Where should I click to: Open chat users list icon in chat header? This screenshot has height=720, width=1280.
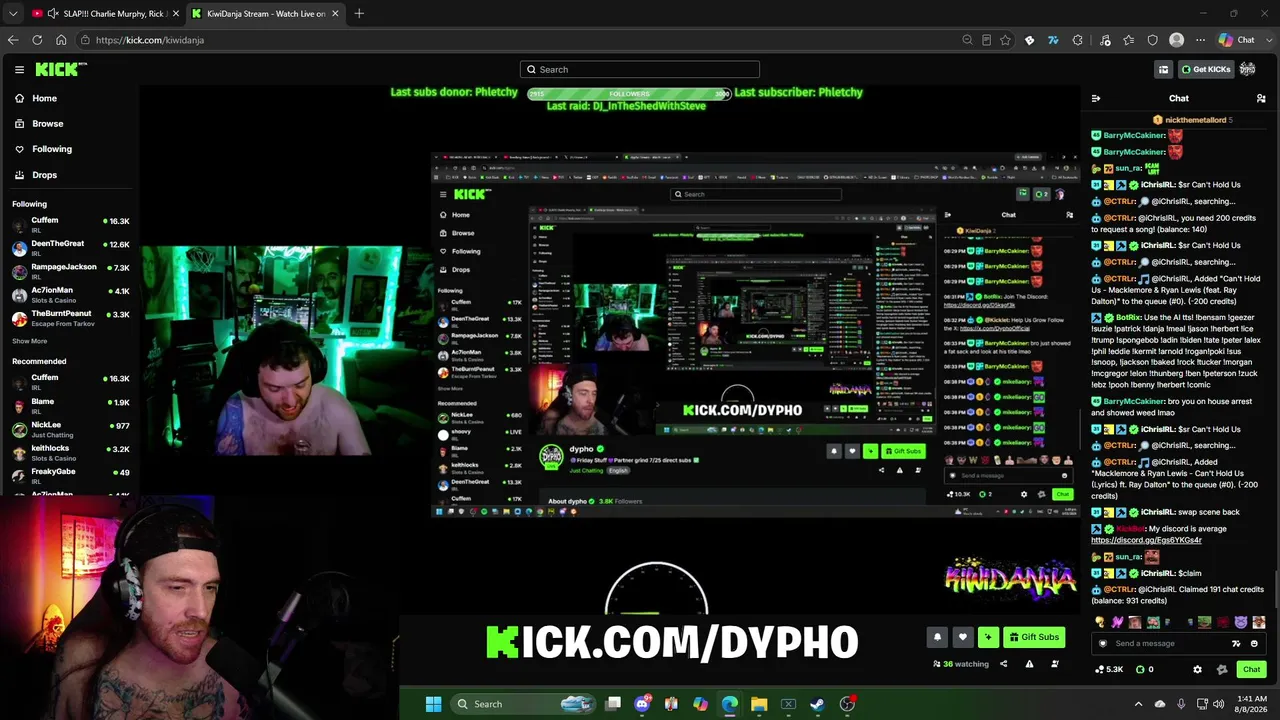point(1261,98)
